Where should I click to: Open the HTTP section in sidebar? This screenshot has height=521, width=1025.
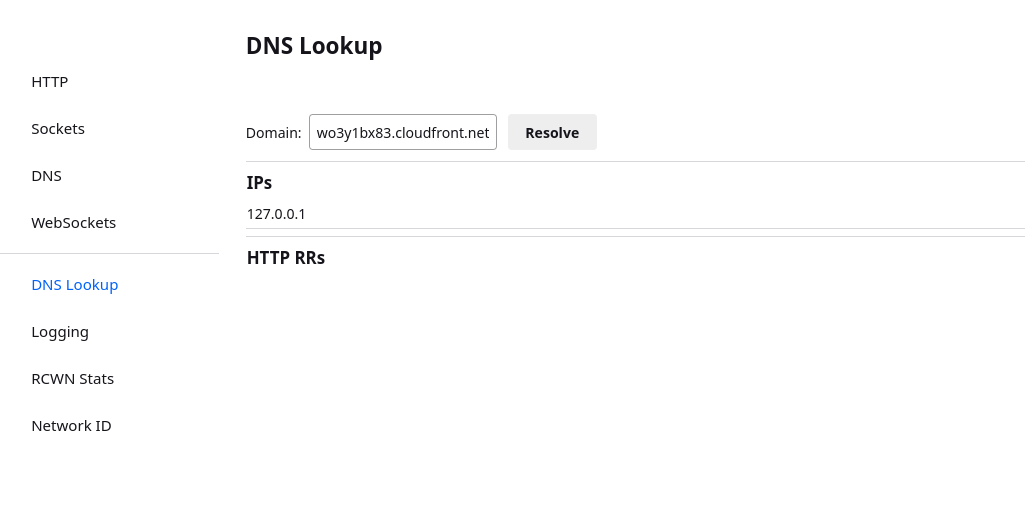[50, 82]
